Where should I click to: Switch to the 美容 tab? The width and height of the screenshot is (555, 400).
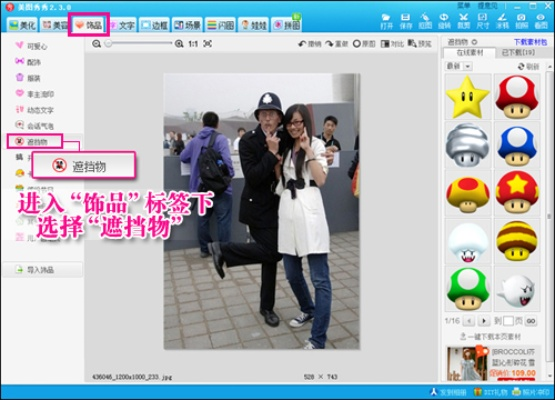pyautogui.click(x=54, y=25)
